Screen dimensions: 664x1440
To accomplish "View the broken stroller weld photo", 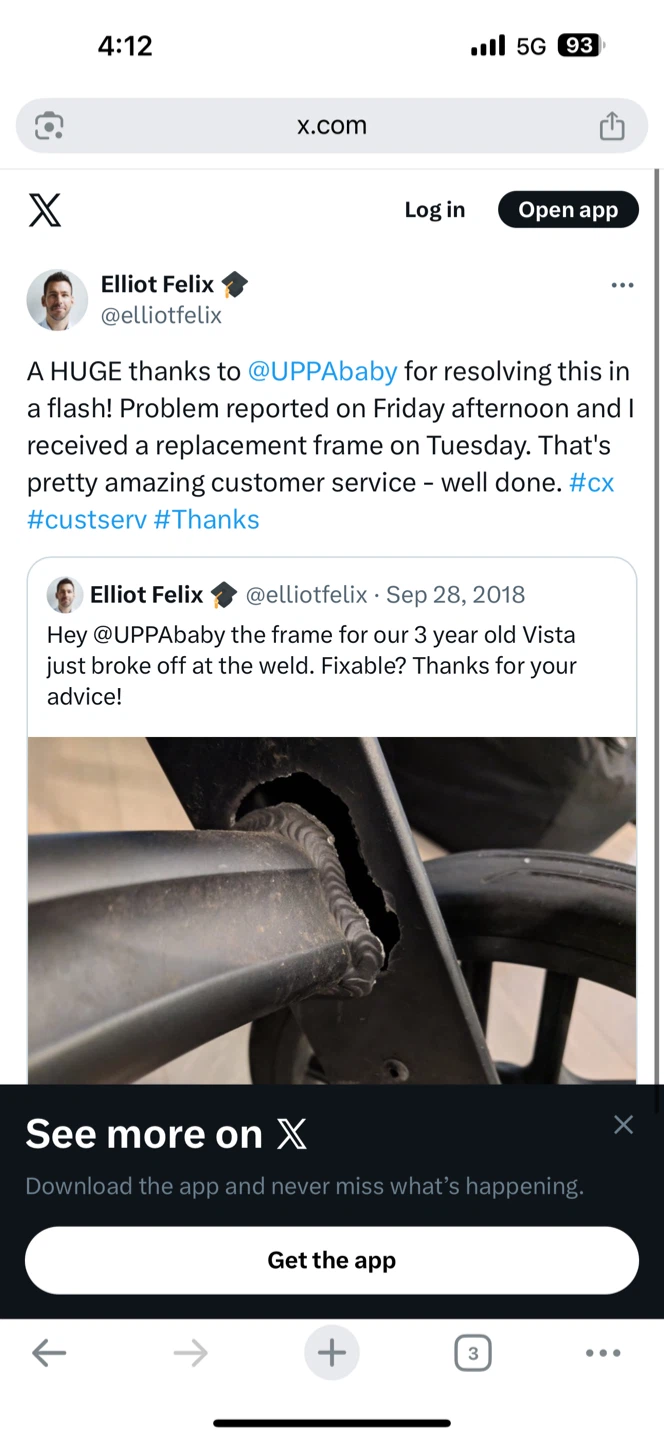I will point(332,910).
